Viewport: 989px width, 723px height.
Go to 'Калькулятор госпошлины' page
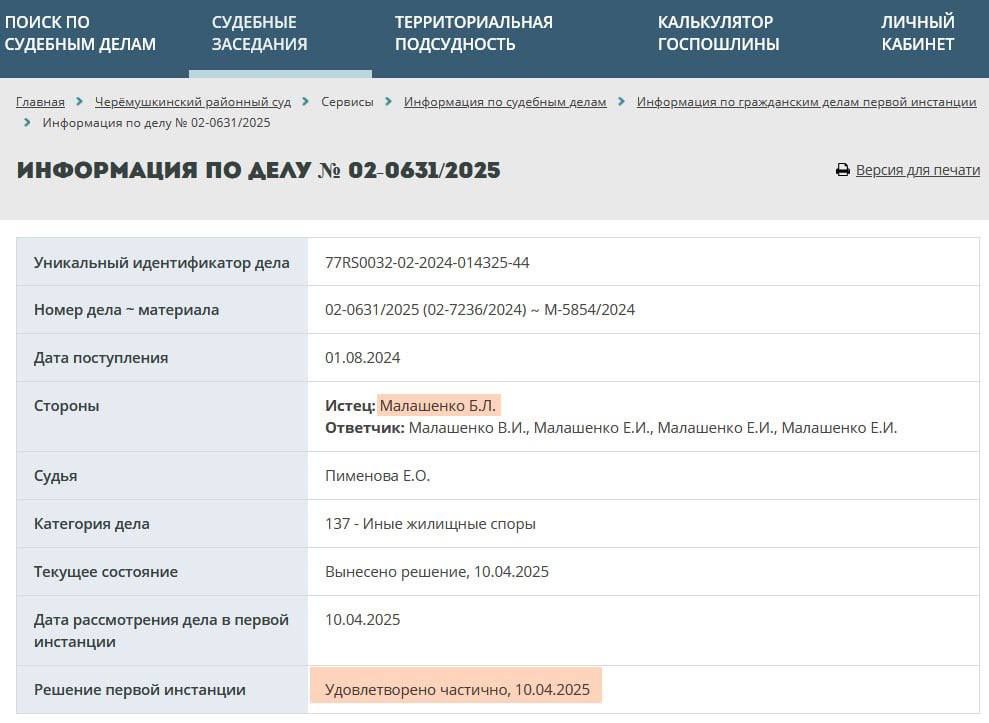point(718,33)
